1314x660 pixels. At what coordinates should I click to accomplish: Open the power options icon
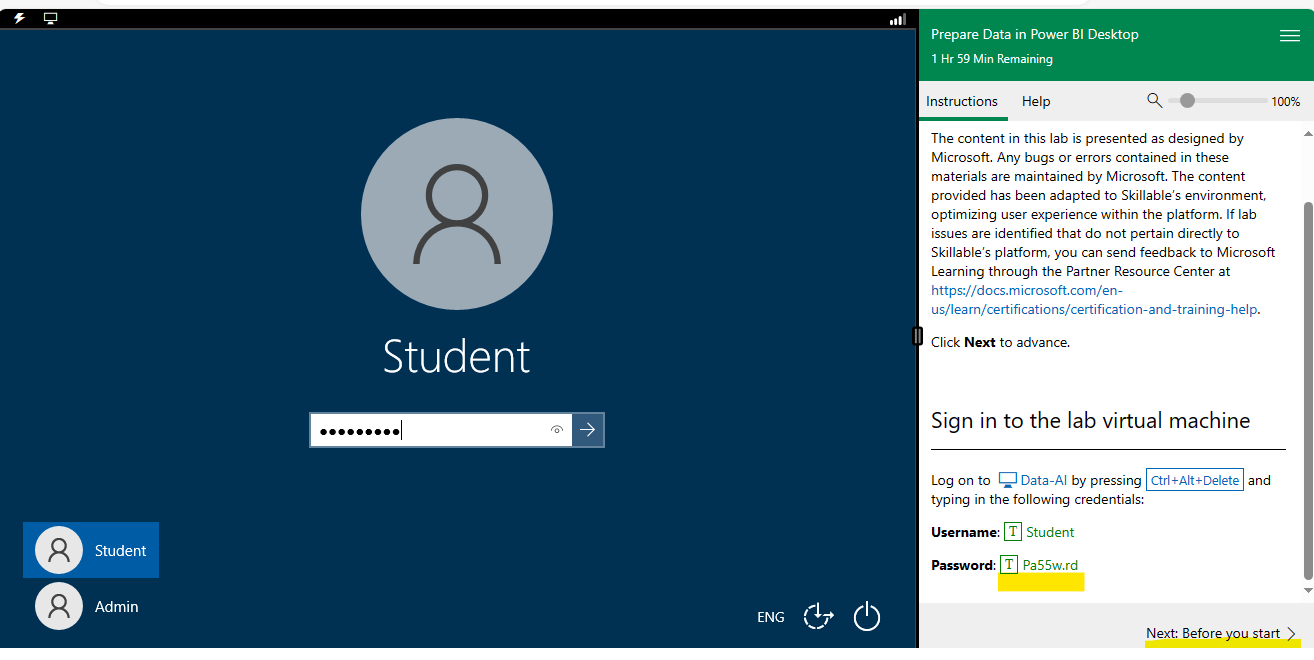(x=867, y=616)
